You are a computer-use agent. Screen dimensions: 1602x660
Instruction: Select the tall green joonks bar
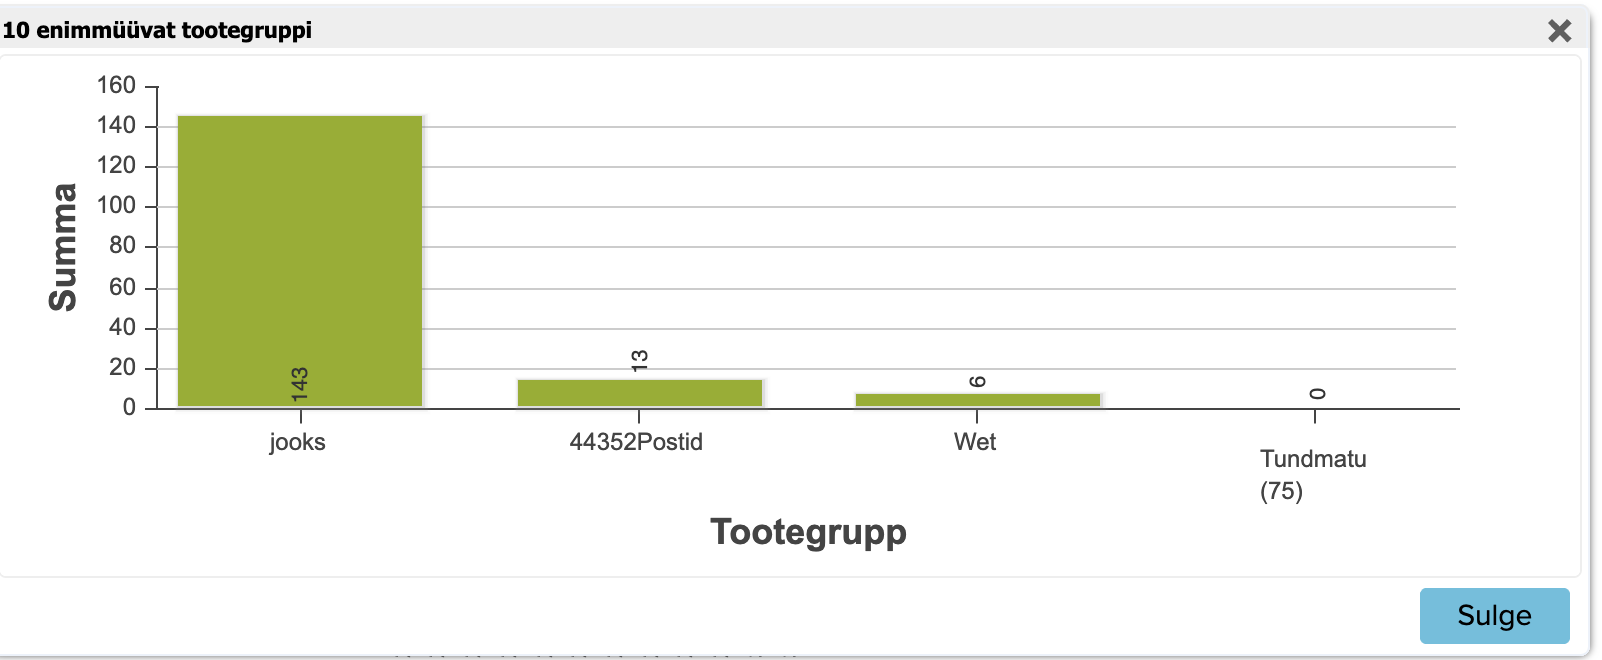(300, 261)
